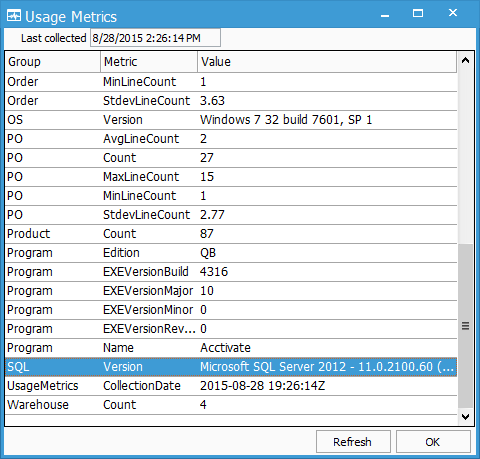Viewport: 480px width, 459px height.
Task: Confirm with the OK button
Action: click(x=433, y=442)
